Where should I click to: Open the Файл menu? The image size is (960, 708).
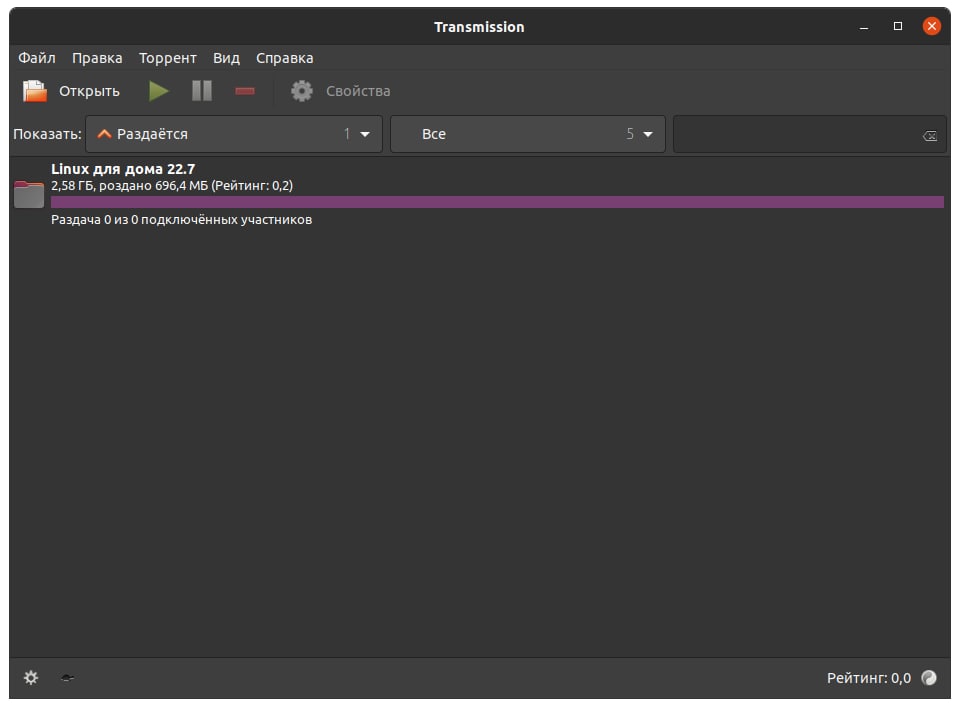(x=37, y=58)
